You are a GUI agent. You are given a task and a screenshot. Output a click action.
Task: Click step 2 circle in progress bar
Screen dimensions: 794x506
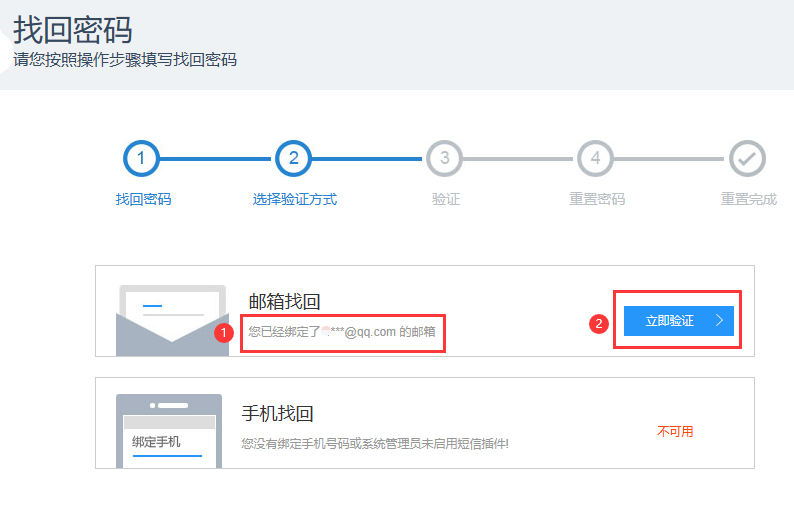point(293,158)
